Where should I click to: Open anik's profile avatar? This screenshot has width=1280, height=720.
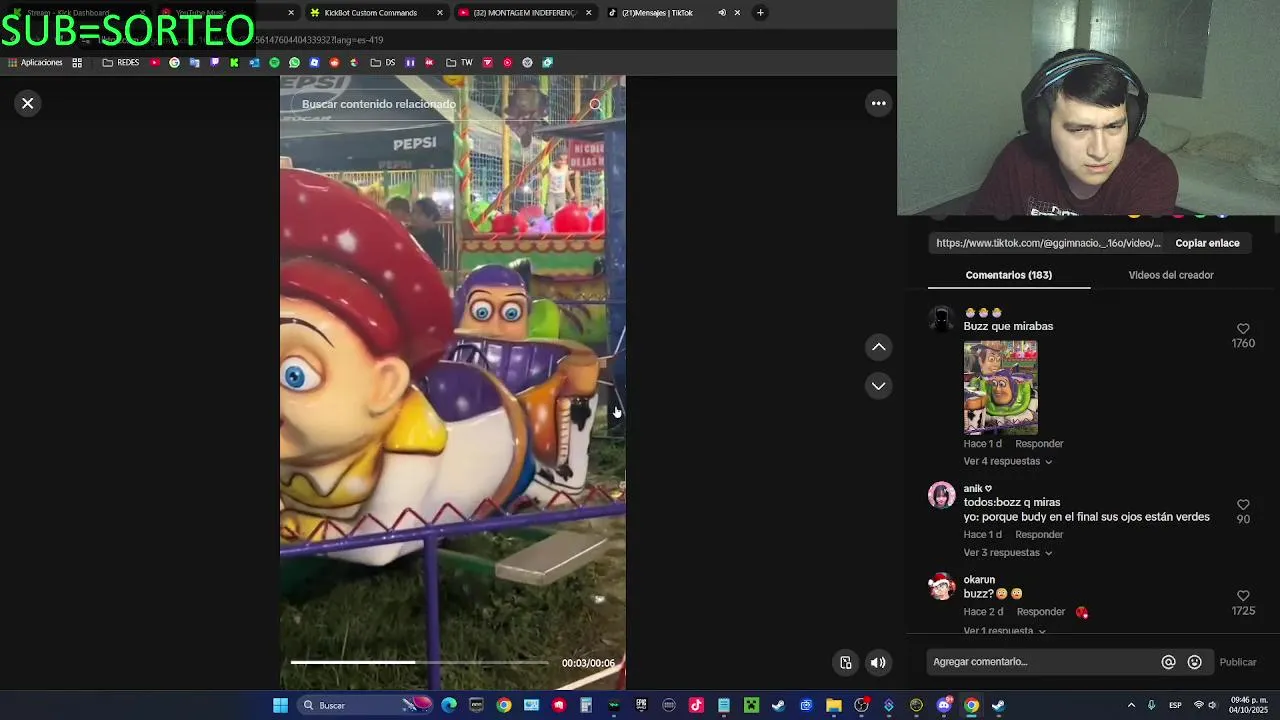pyautogui.click(x=941, y=495)
